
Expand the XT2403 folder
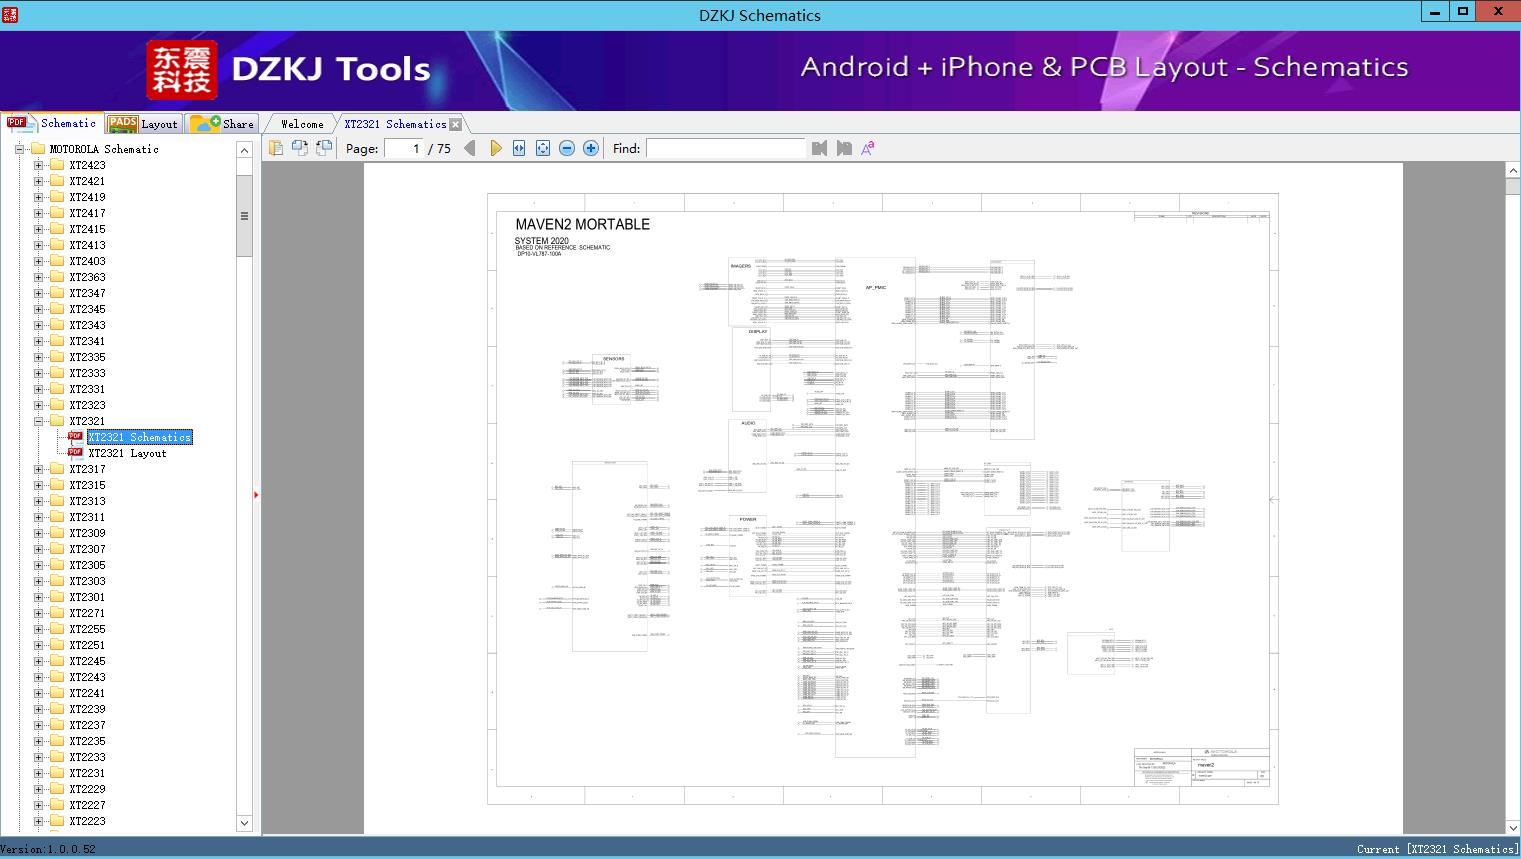tap(38, 261)
